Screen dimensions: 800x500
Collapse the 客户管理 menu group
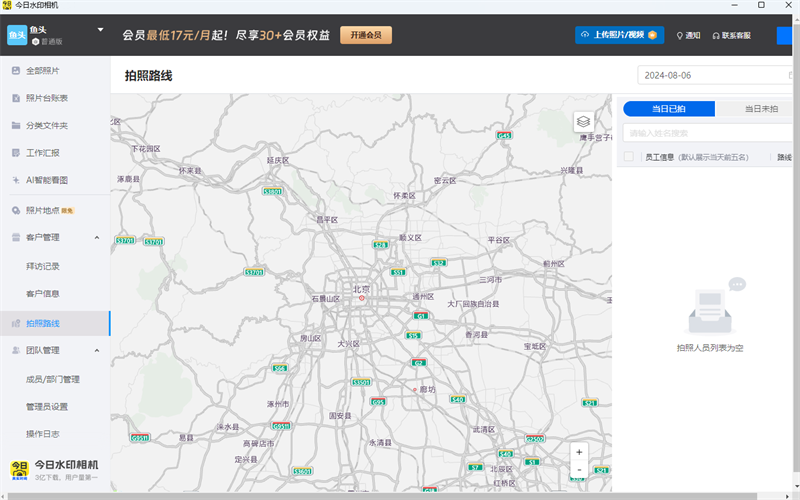click(x=96, y=238)
